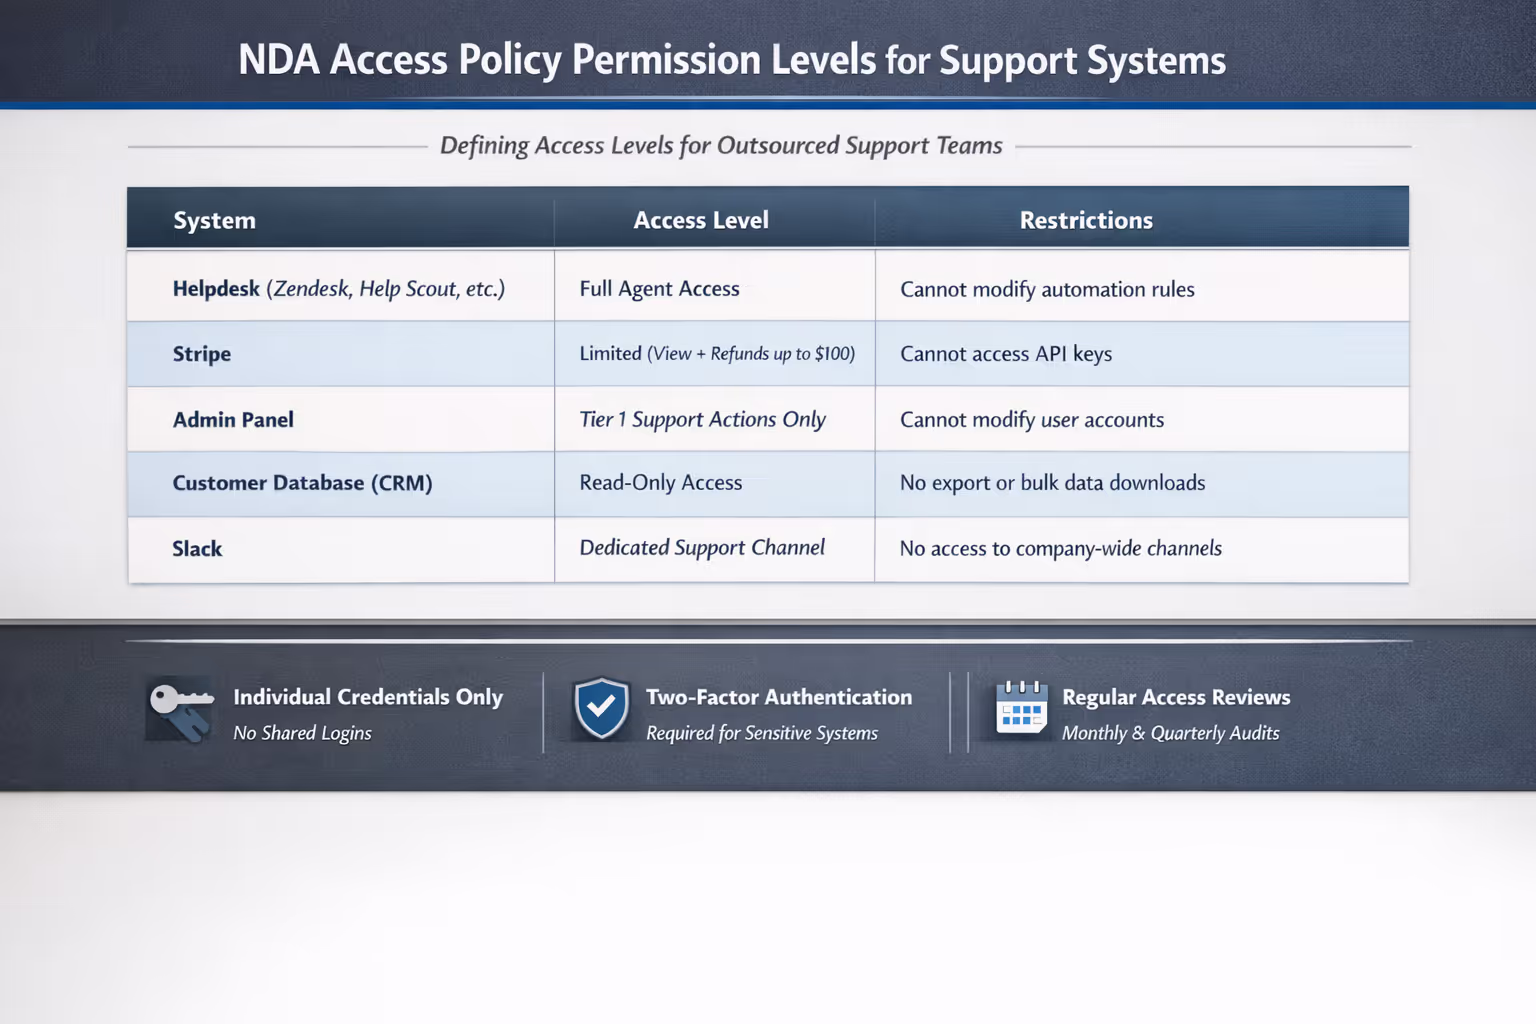Viewport: 1536px width, 1024px height.
Task: Click 'Limited (View + Refunds up to $100)' cell
Action: 714,354
